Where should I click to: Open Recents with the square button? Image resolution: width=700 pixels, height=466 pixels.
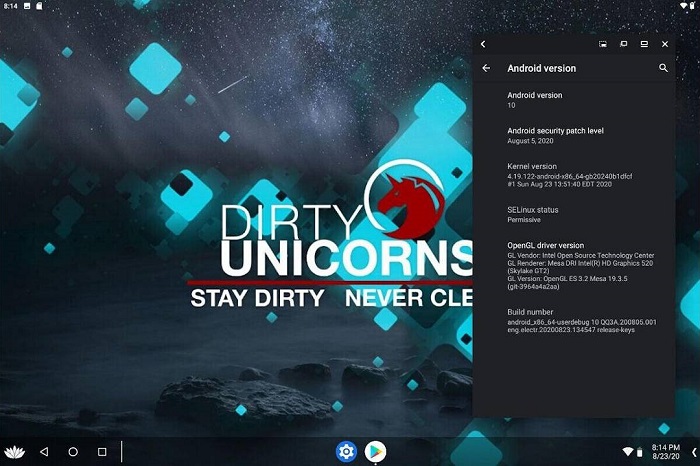click(102, 452)
